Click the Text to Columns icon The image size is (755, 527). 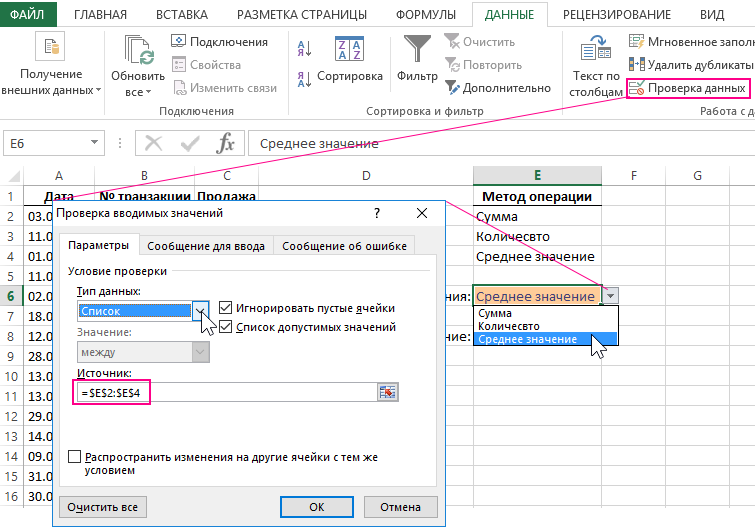coord(596,49)
